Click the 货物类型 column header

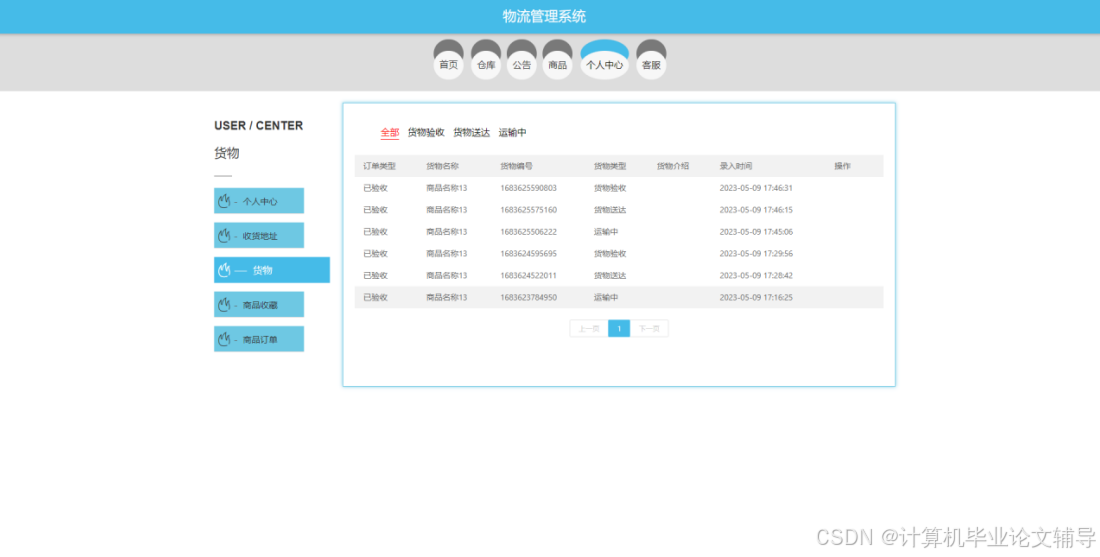pyautogui.click(x=610, y=166)
